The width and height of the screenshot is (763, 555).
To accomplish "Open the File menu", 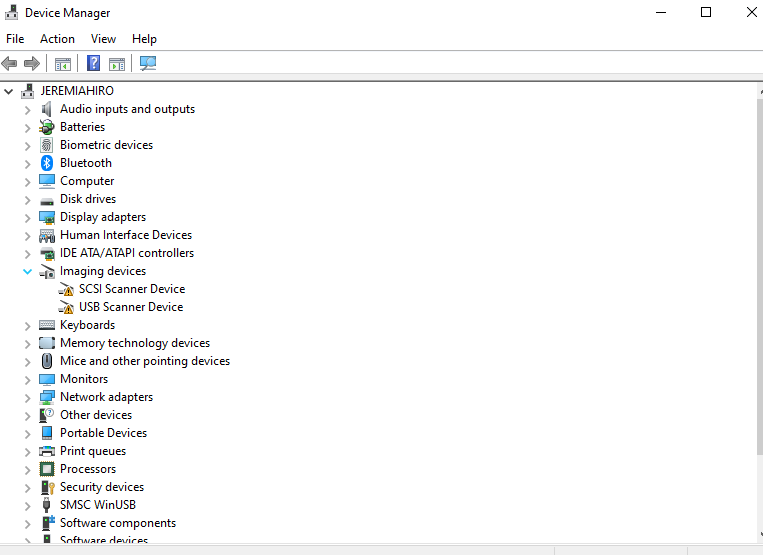I will click(15, 39).
